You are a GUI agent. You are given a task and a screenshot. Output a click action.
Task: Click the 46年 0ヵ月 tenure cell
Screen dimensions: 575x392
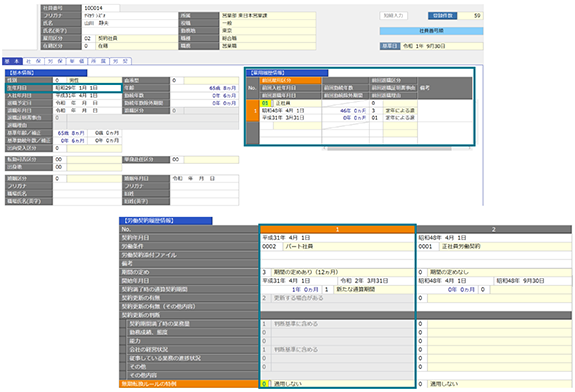click(345, 110)
